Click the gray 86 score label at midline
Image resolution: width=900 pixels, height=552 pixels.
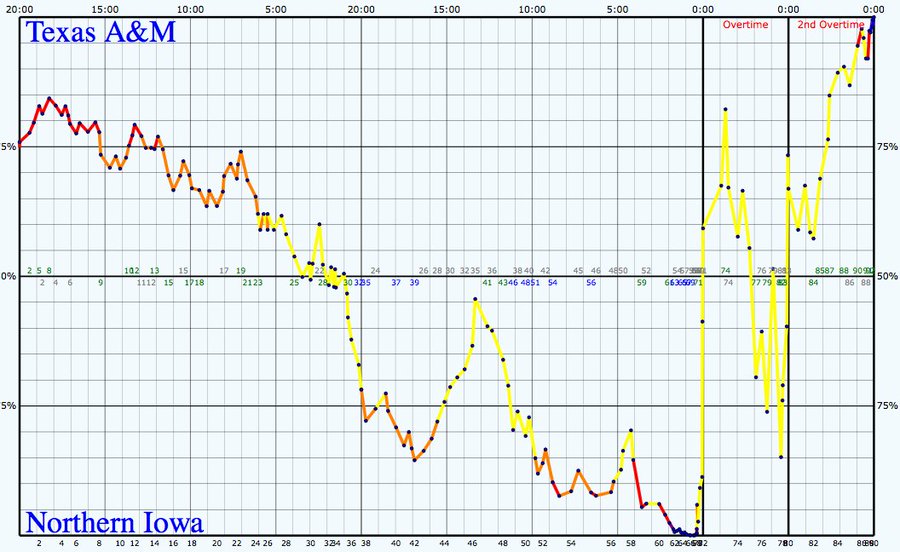point(849,282)
